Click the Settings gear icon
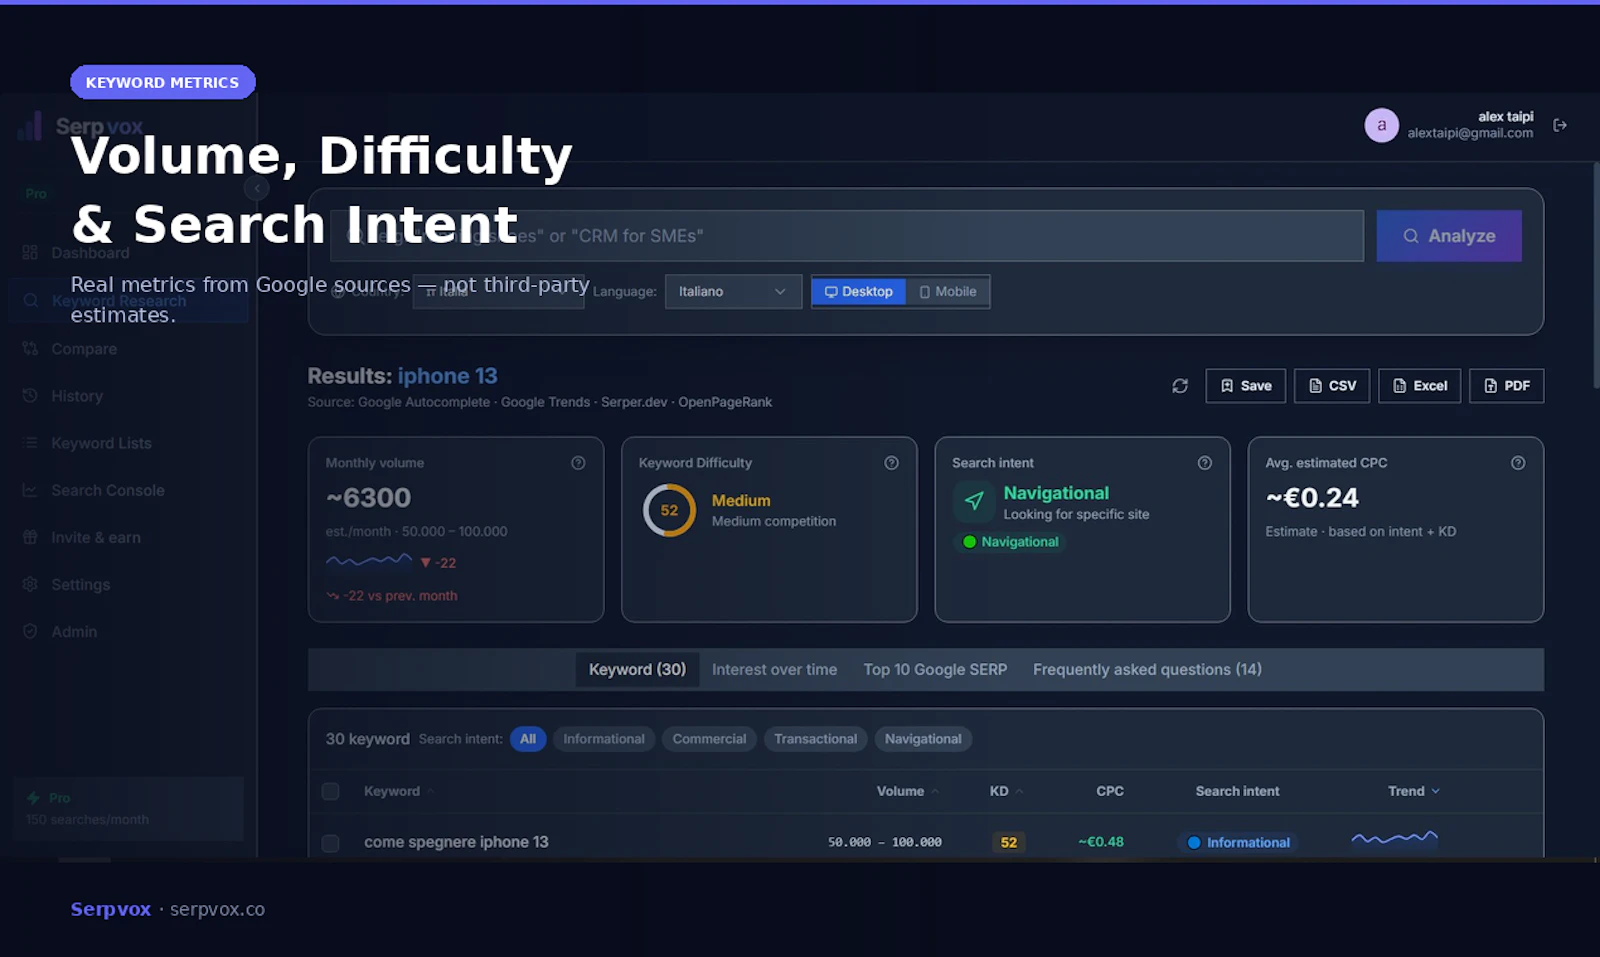Screen dimensions: 1600x957 point(30,584)
